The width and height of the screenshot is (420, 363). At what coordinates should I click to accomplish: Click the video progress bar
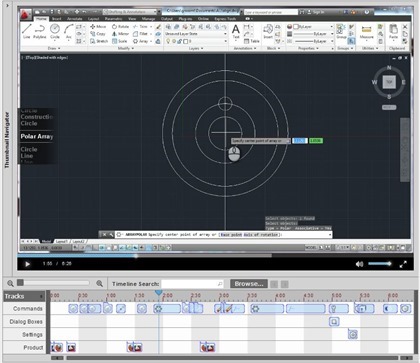click(215, 256)
